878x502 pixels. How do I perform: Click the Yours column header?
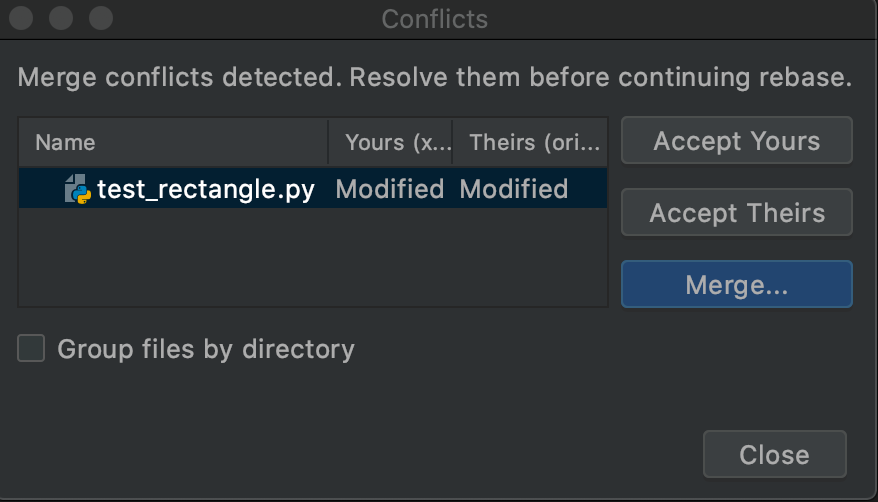[390, 142]
